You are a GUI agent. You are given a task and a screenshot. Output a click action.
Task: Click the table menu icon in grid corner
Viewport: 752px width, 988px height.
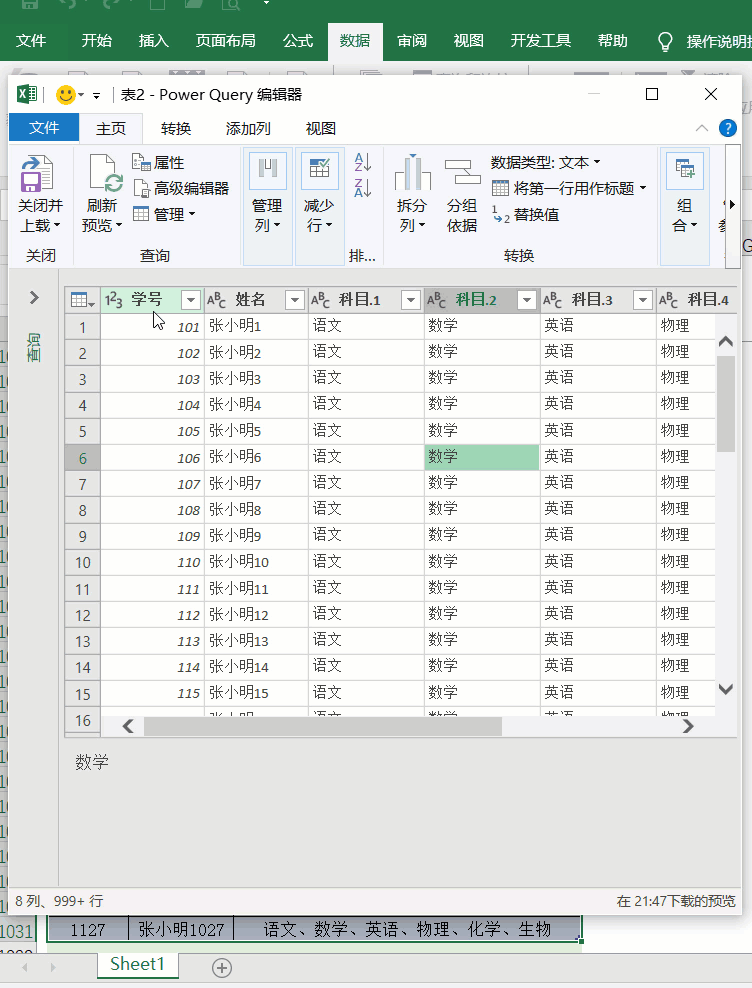[x=83, y=300]
